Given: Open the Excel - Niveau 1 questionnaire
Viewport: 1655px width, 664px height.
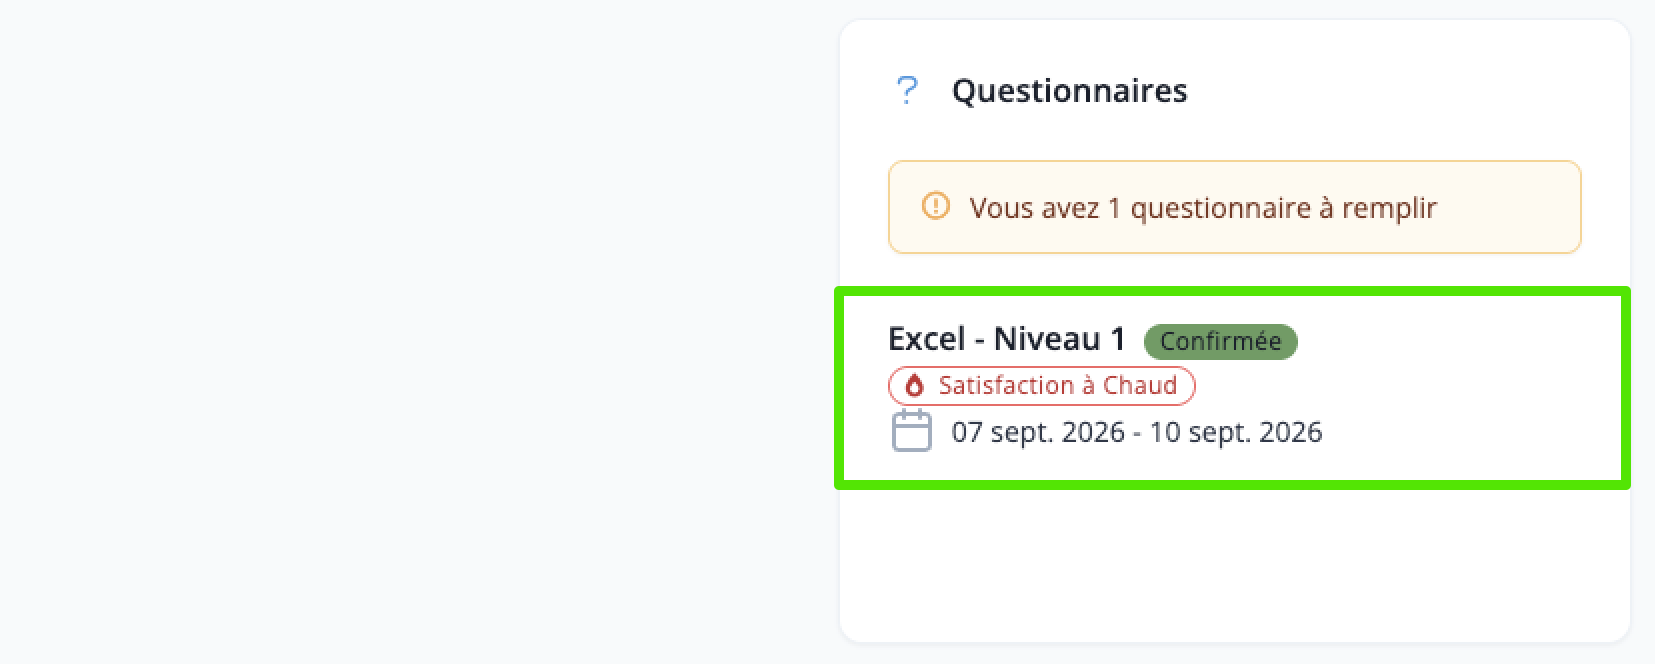Looking at the screenshot, I should point(1232,388).
